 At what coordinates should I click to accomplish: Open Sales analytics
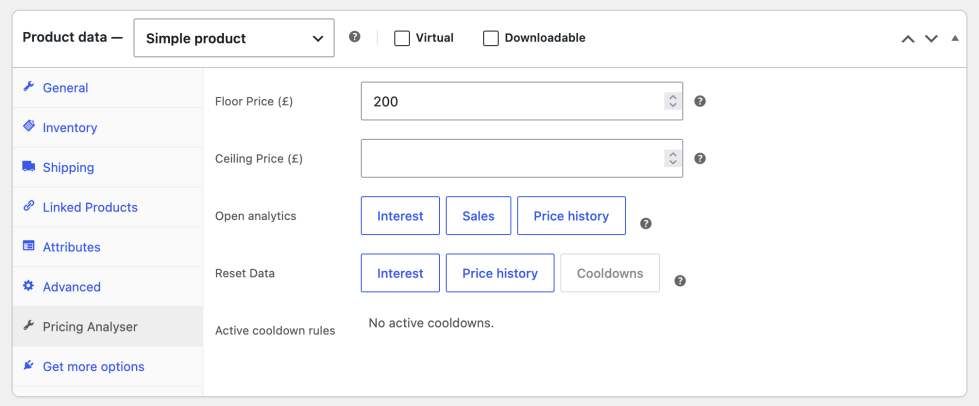[x=478, y=216]
